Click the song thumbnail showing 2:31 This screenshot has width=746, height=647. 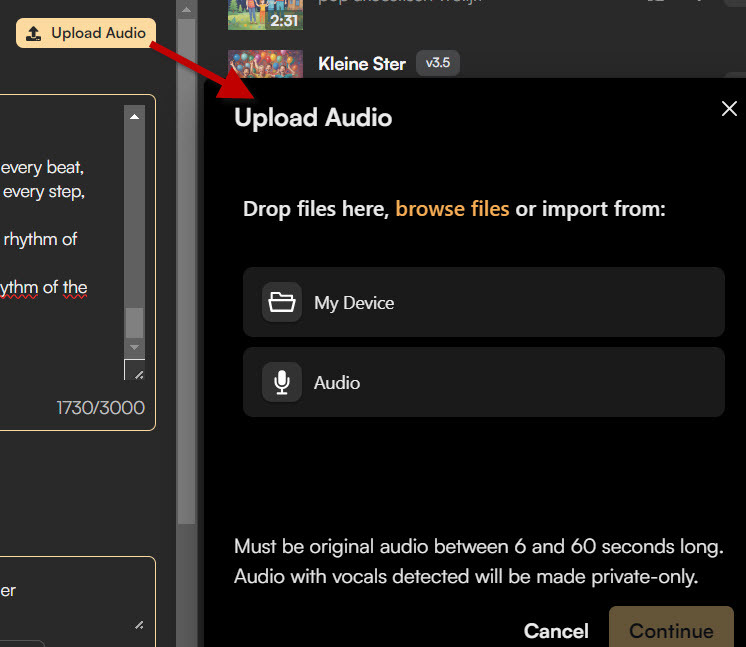pyautogui.click(x=264, y=12)
